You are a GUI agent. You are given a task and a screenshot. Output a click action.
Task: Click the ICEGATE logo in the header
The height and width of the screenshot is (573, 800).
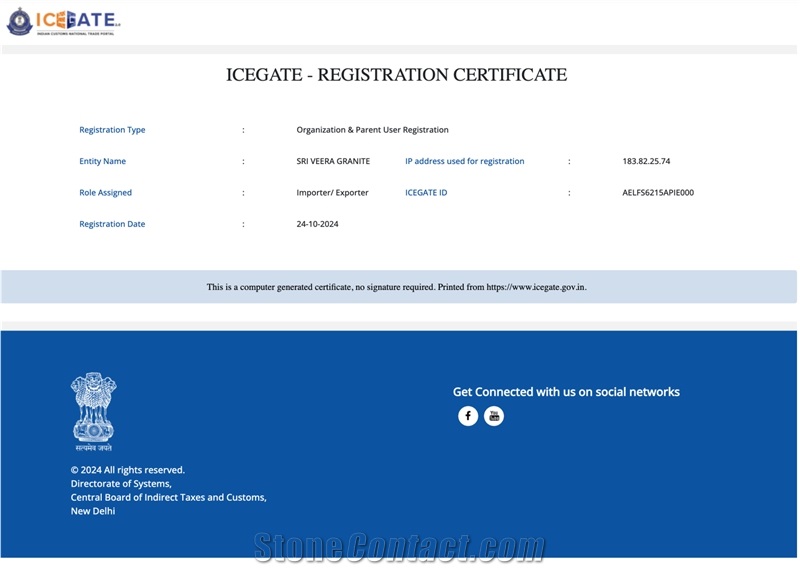click(x=63, y=21)
